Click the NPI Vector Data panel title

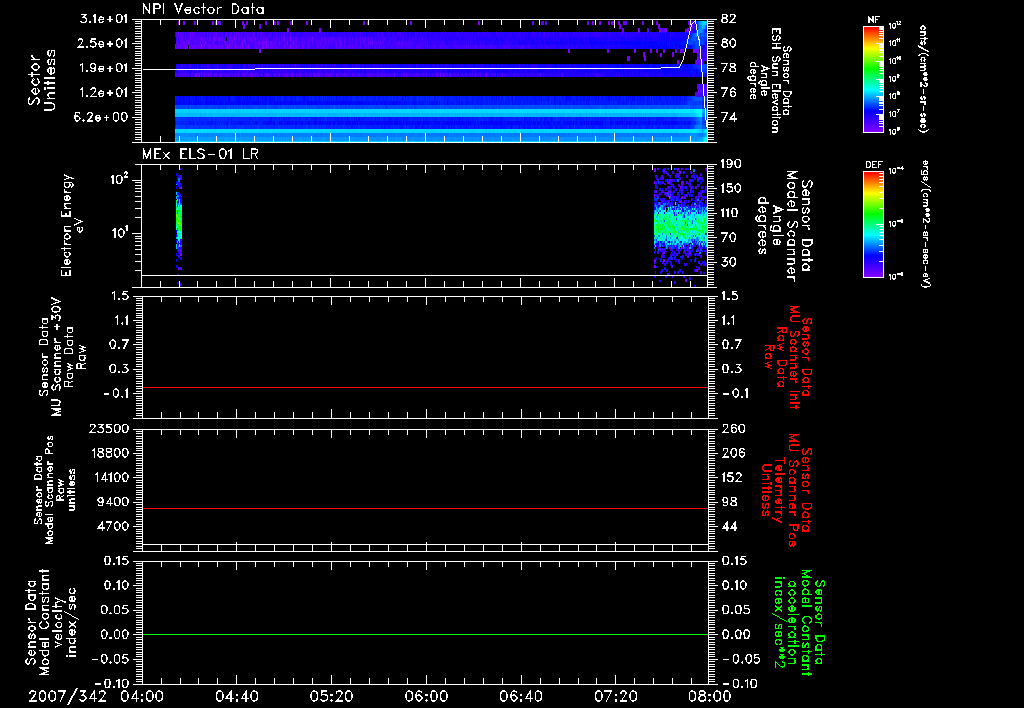[203, 9]
